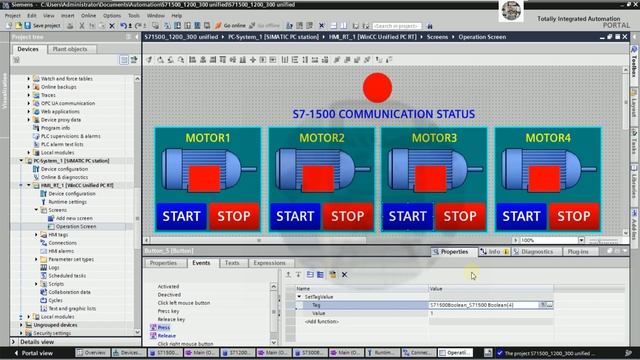Click the Delete X icon in main toolbar

[112, 26]
